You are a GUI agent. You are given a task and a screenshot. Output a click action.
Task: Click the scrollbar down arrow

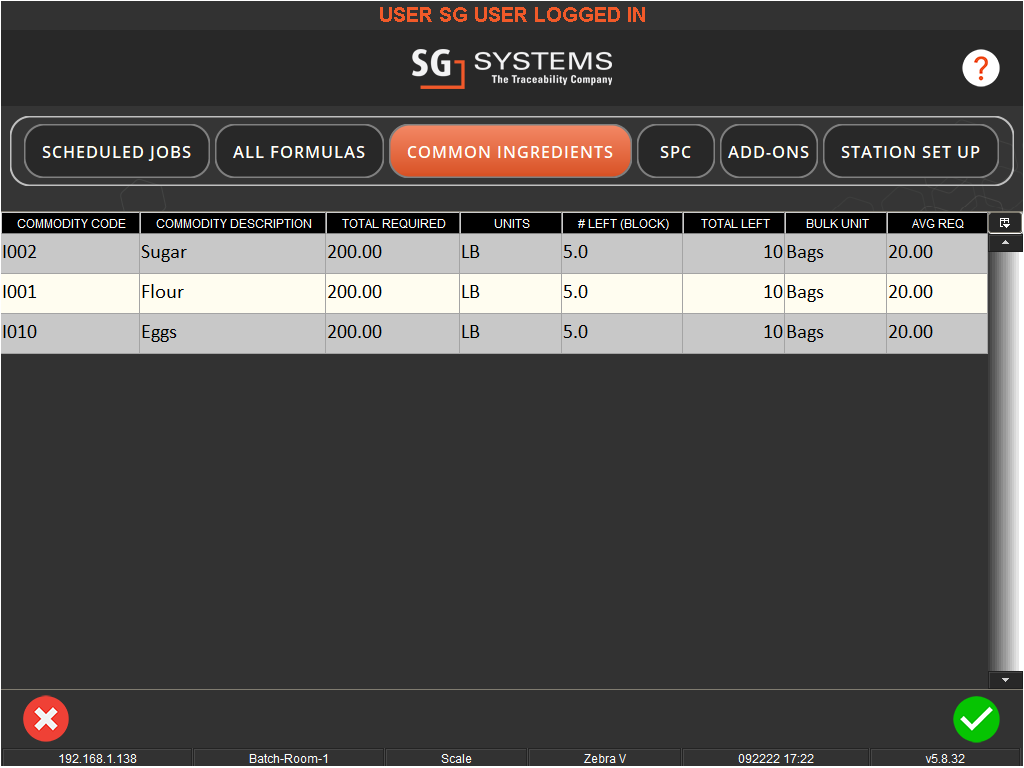tap(1005, 679)
